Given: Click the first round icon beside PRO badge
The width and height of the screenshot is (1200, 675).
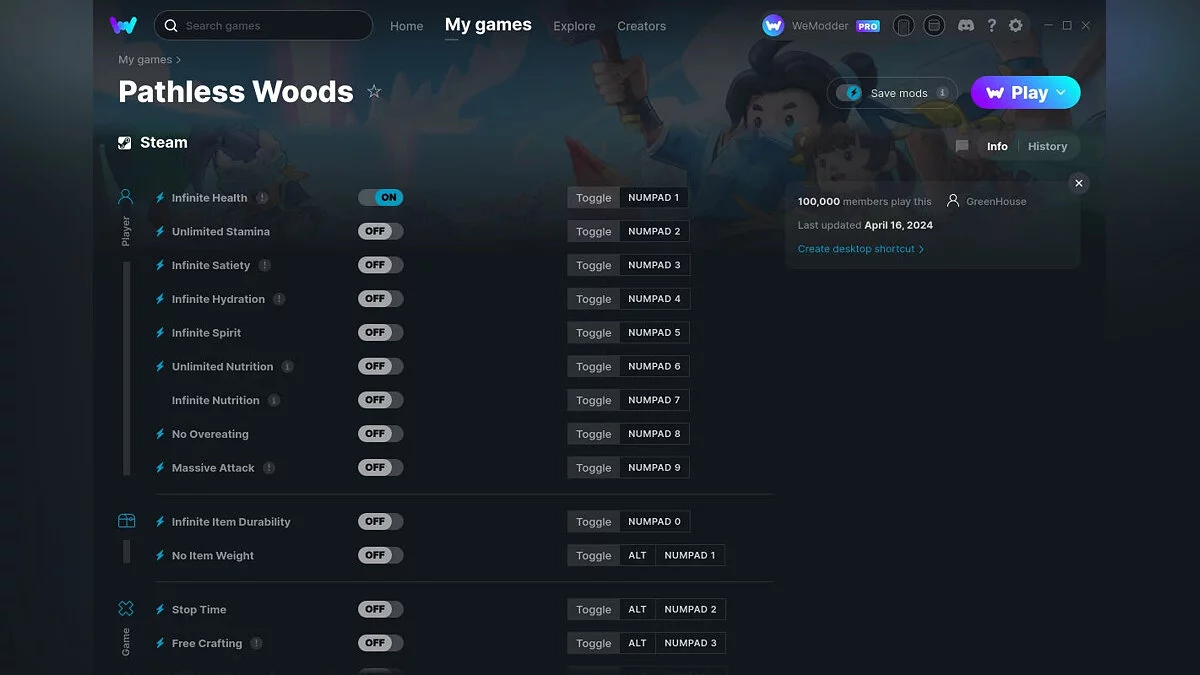Looking at the screenshot, I should (903, 26).
